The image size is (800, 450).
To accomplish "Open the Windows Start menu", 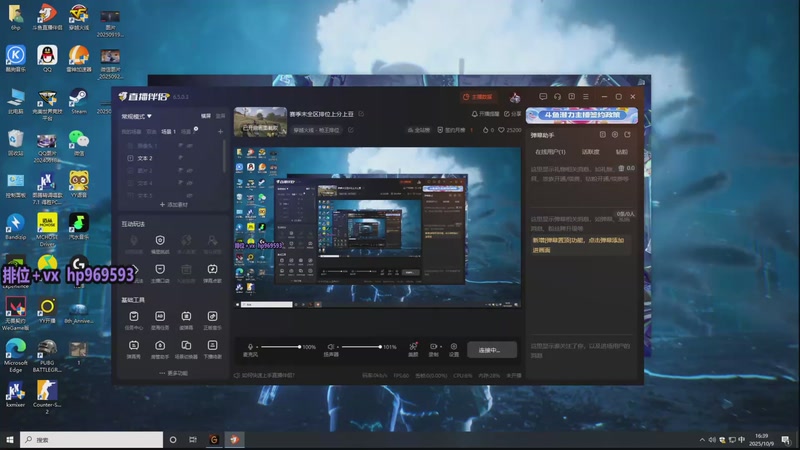I will pyautogui.click(x=9, y=439).
